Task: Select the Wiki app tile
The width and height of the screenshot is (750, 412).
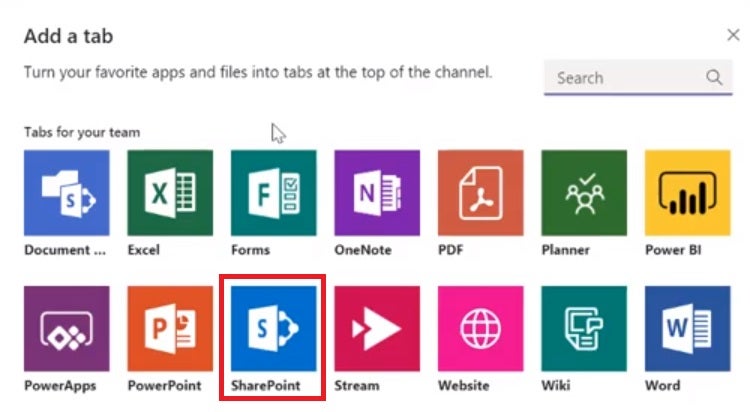Action: 584,329
